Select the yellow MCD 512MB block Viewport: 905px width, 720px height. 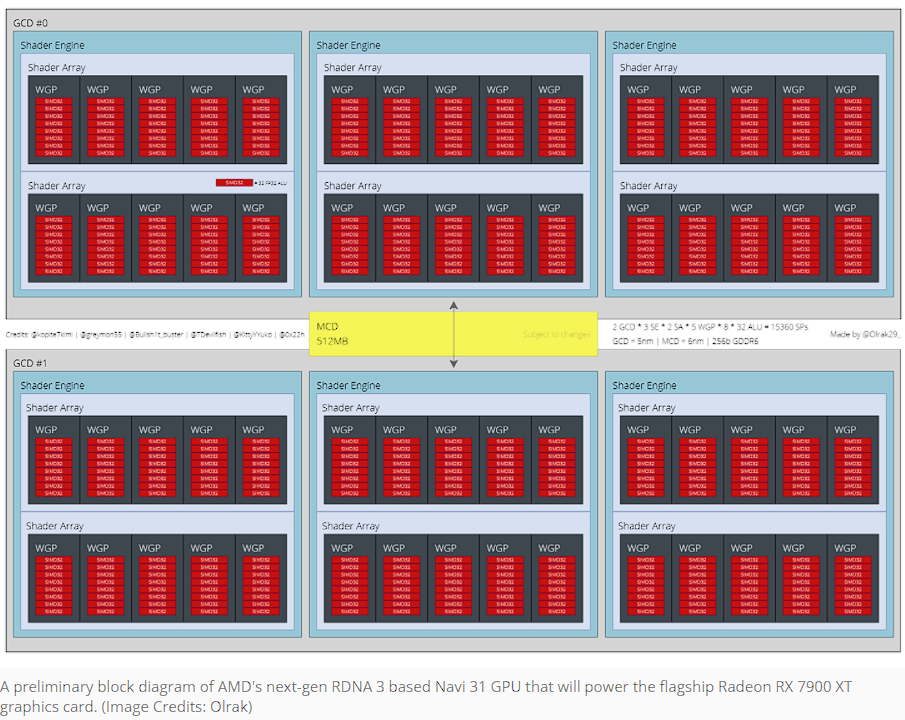point(453,334)
